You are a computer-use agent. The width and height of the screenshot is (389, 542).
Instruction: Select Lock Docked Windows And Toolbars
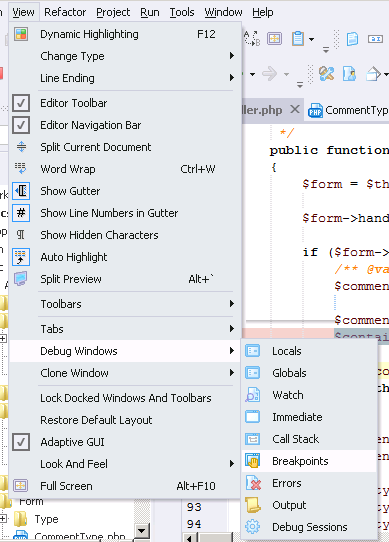pyautogui.click(x=125, y=398)
